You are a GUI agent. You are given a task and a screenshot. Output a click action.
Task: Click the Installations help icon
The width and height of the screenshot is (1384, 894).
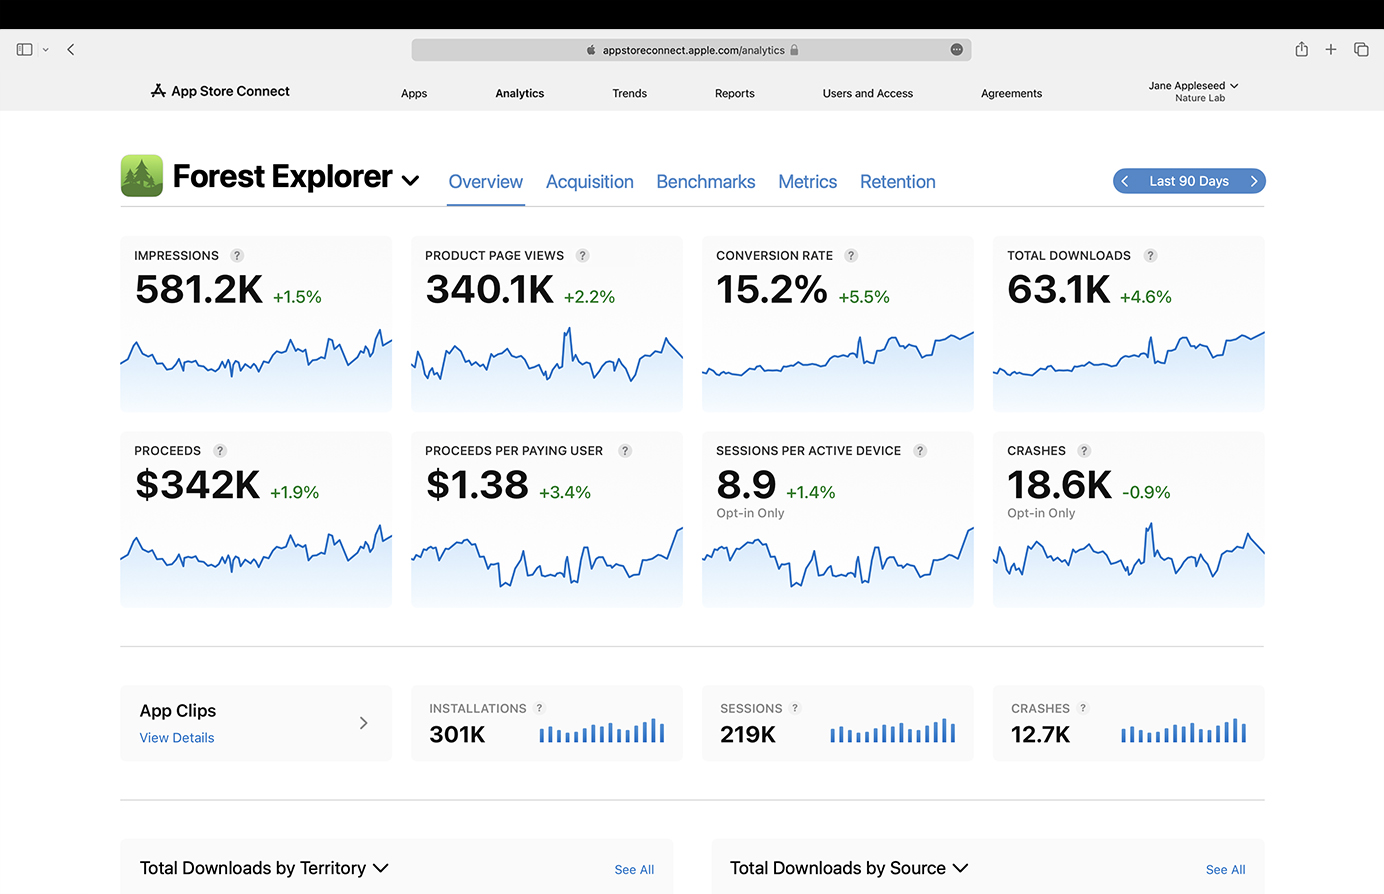click(x=539, y=708)
